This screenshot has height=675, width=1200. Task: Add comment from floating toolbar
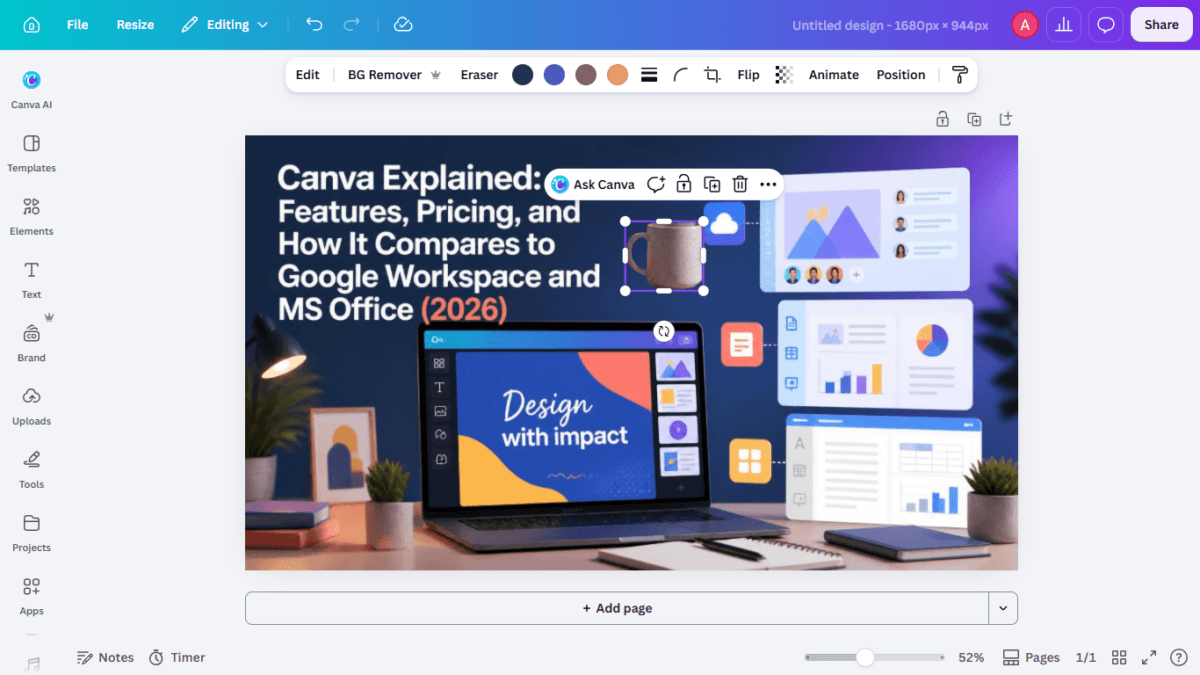click(x=656, y=184)
